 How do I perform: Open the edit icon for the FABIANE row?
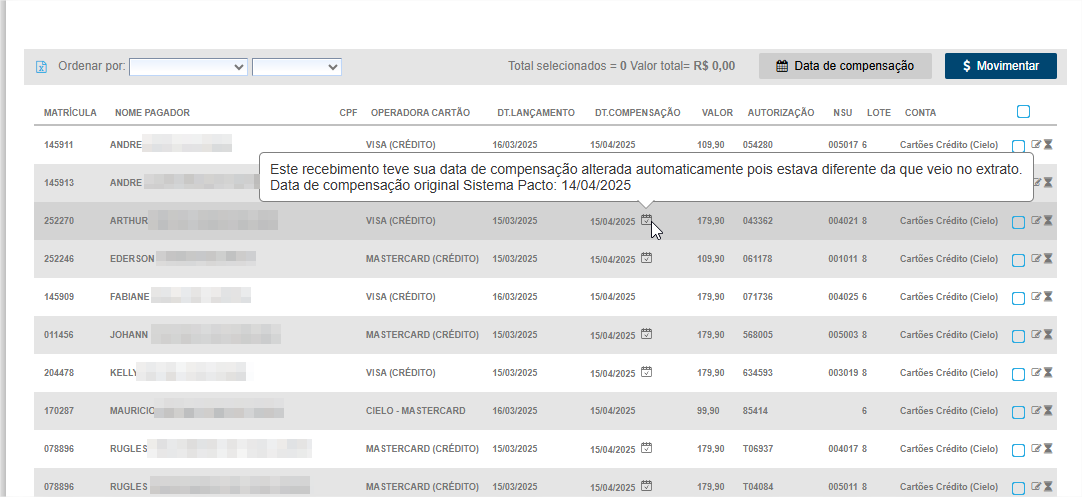(x=1036, y=297)
